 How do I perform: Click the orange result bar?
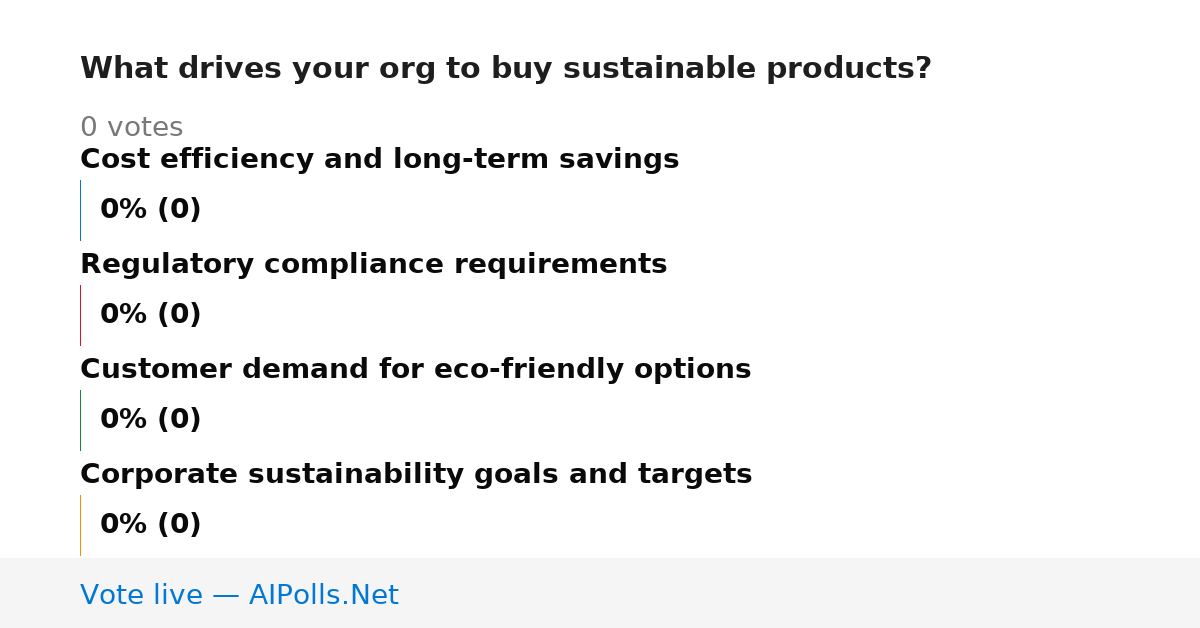pos(80,525)
